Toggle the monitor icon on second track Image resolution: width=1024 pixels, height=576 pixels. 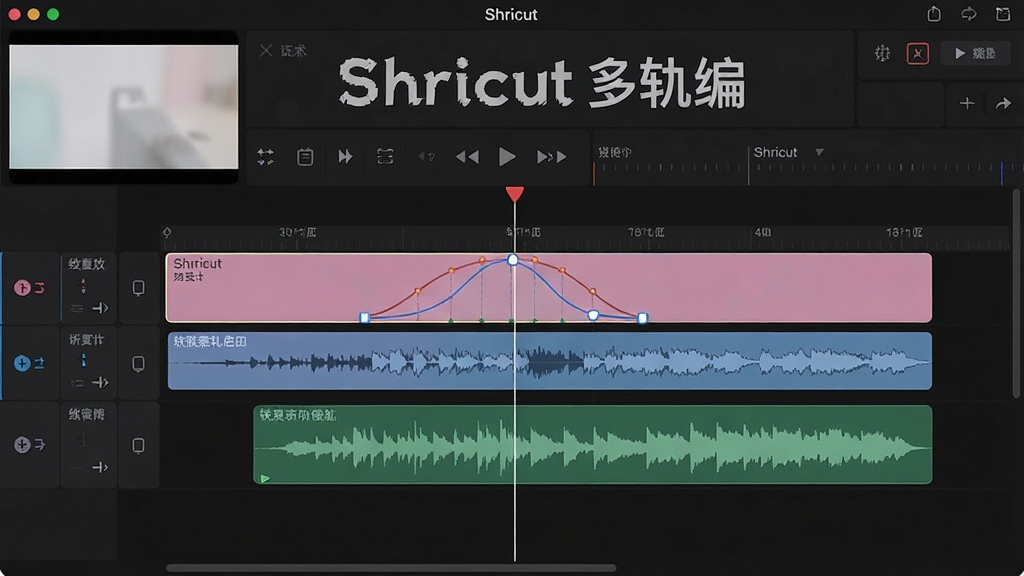pos(138,363)
